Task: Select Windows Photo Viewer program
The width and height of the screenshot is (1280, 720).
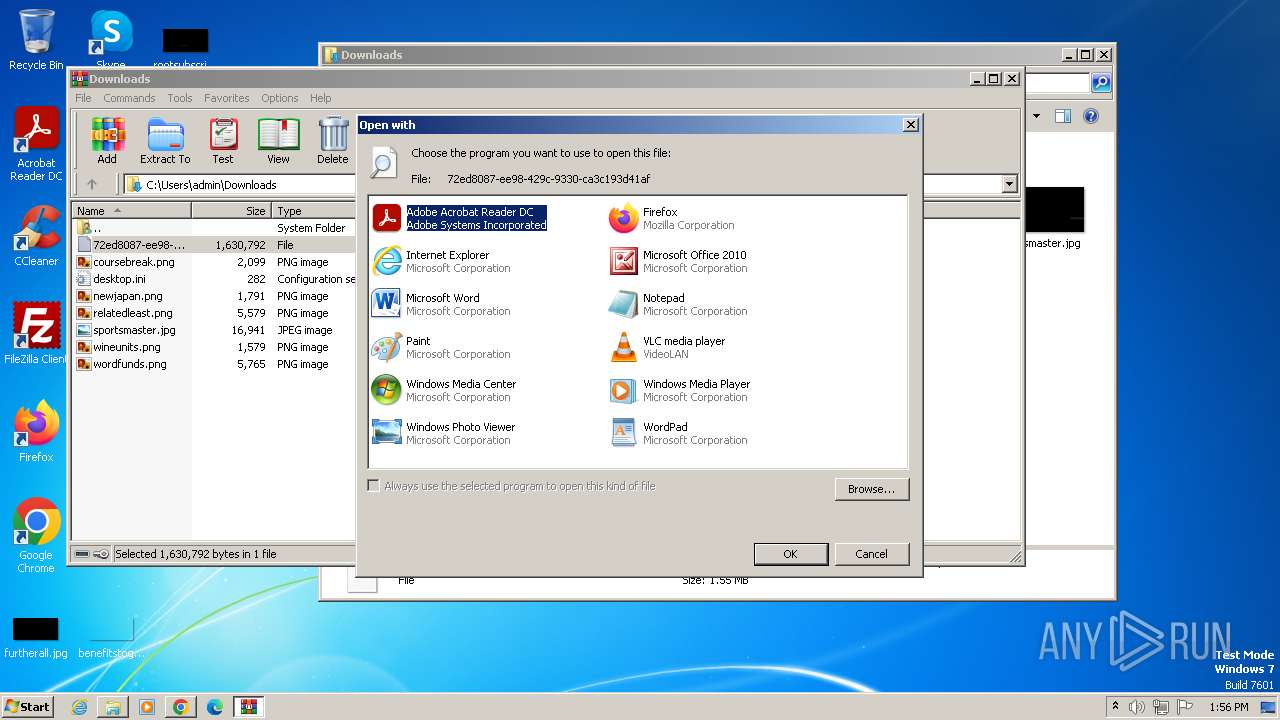Action: (444, 433)
